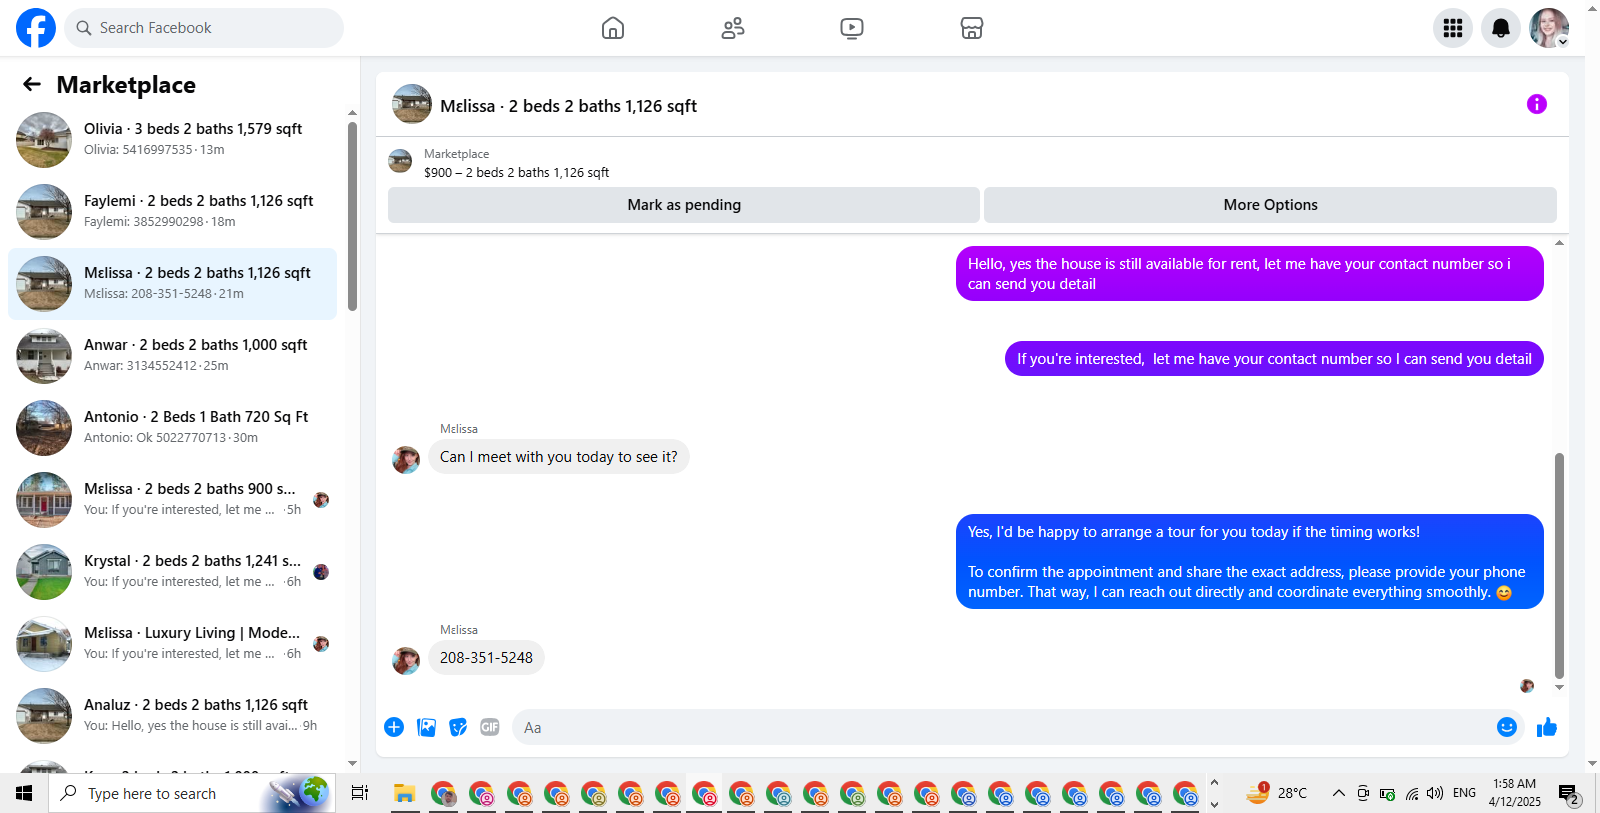The height and width of the screenshot is (813, 1600).
Task: Open the GIF picker
Action: tap(490, 727)
